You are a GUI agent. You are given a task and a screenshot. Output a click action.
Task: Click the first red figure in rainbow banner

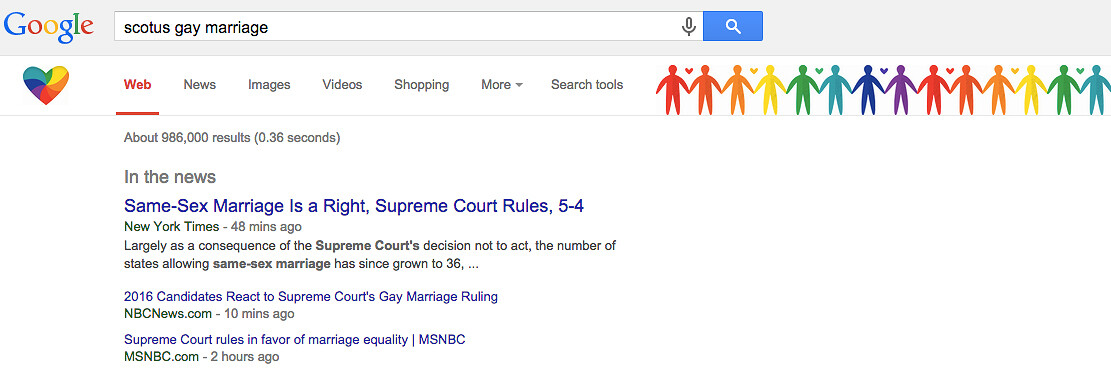point(672,90)
